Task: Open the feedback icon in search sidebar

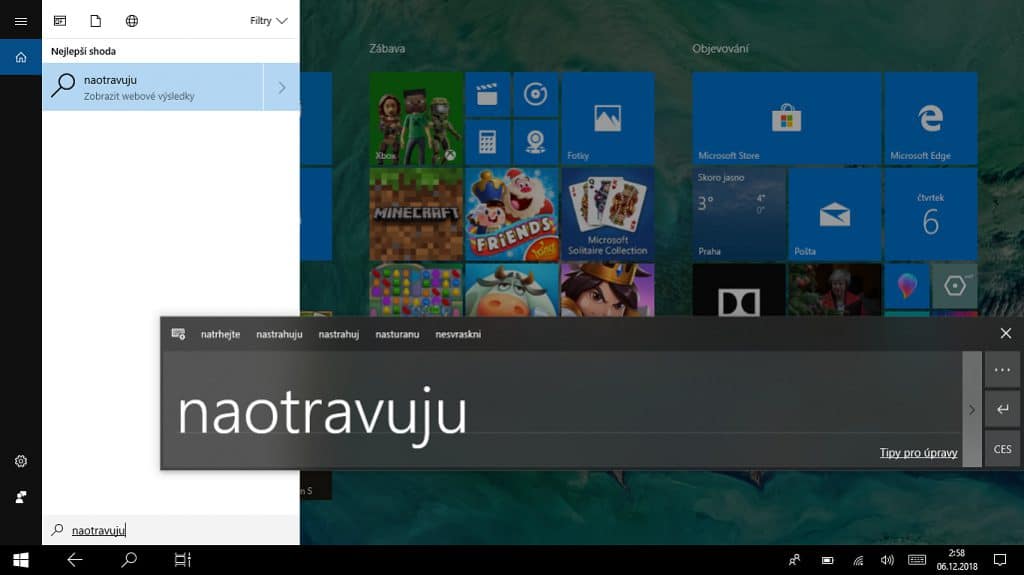Action: tap(20, 497)
